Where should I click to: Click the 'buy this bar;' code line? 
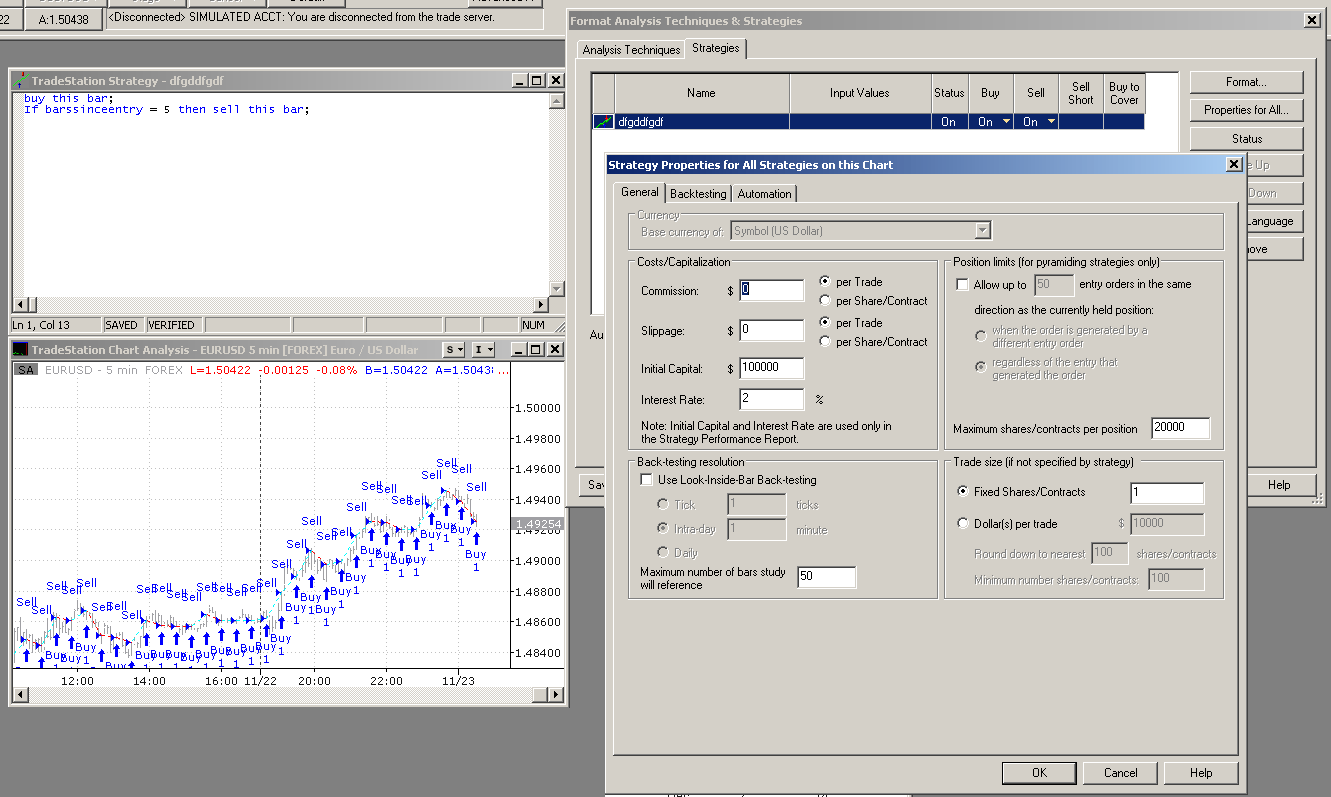pos(69,98)
